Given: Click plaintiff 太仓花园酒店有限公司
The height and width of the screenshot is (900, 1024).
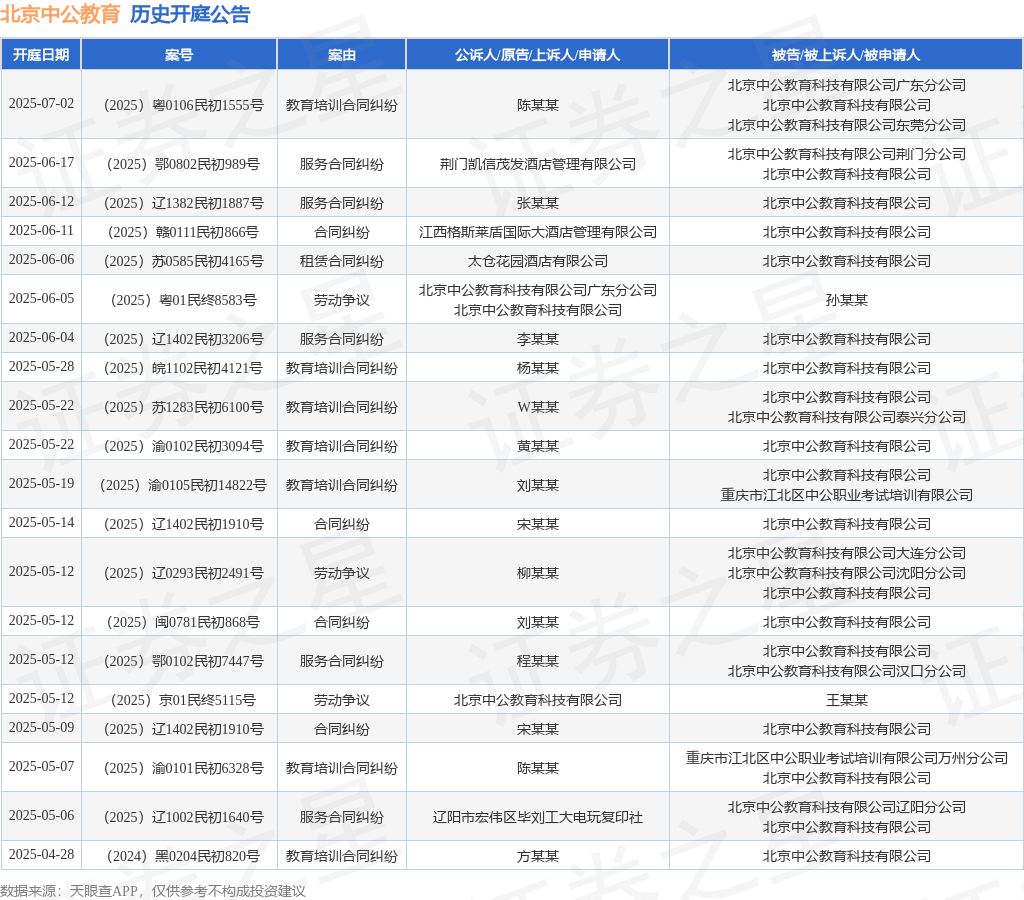Looking at the screenshot, I should pos(537,261).
